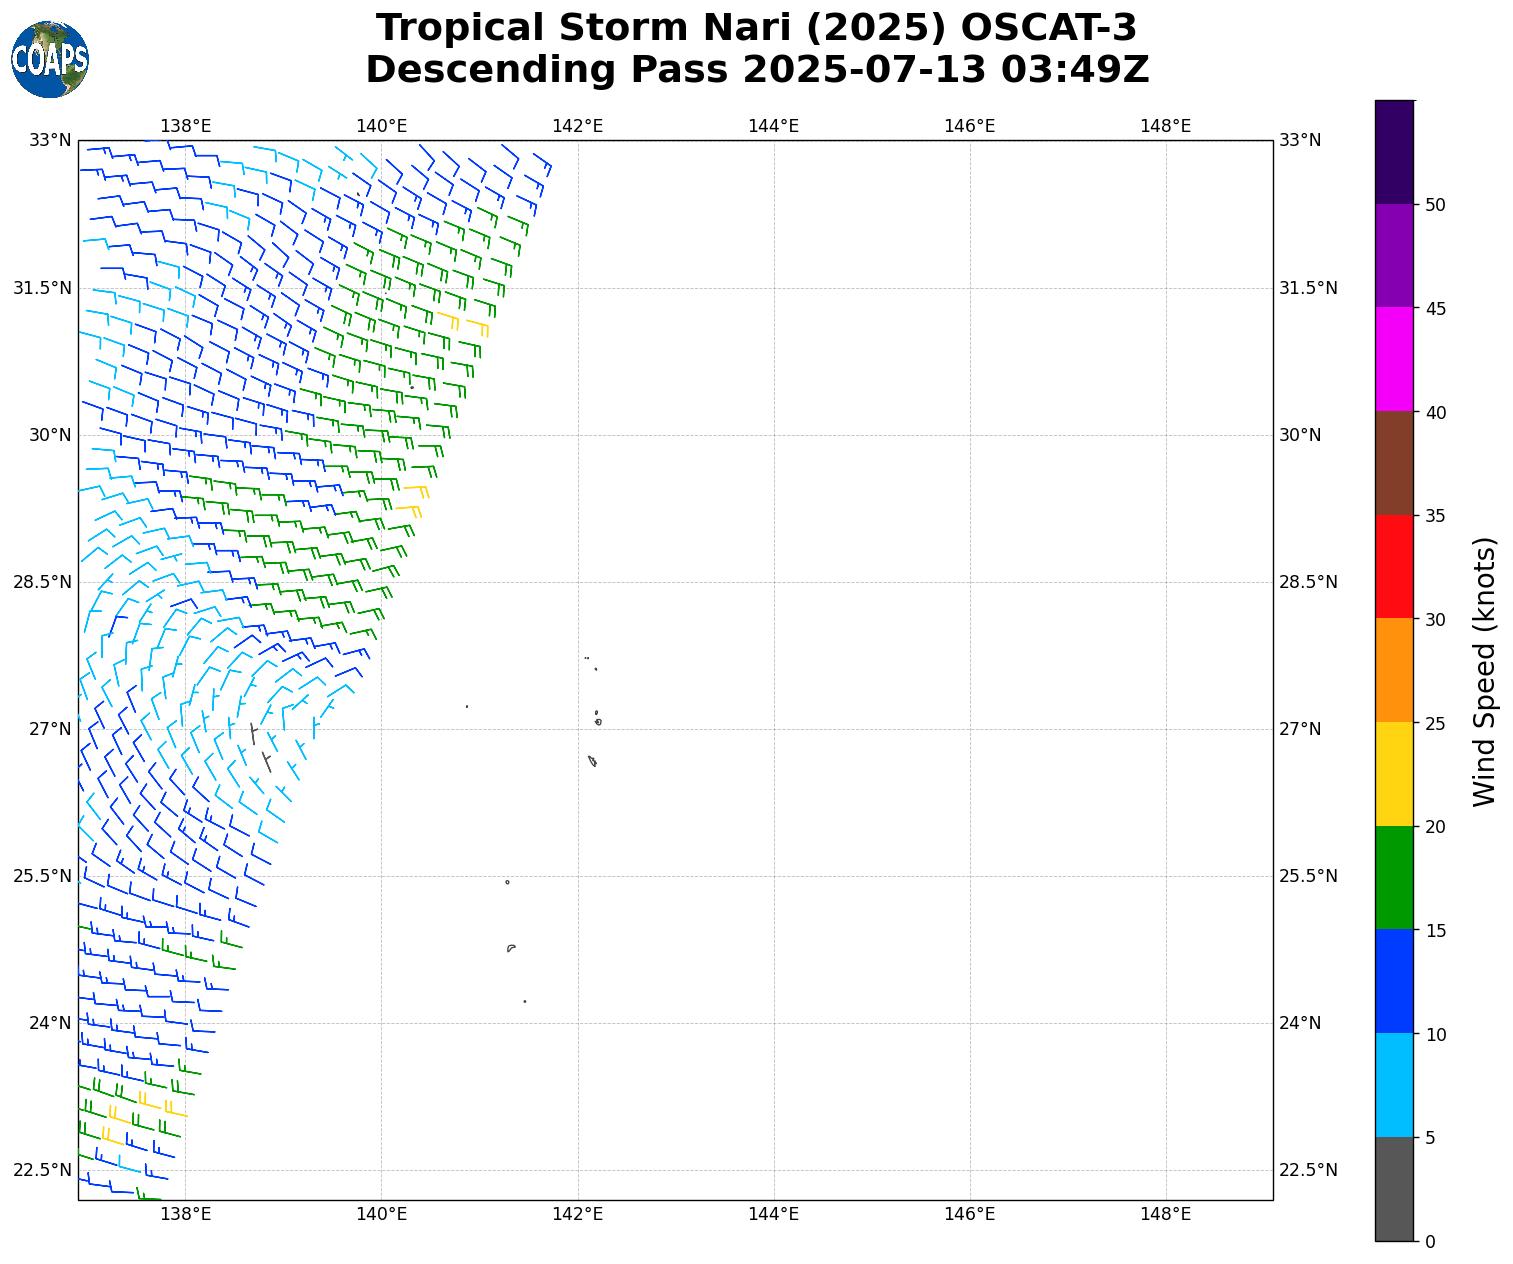Click the gray 0-5 knot colorbar segment
This screenshot has width=1513, height=1264.
click(x=1394, y=1189)
